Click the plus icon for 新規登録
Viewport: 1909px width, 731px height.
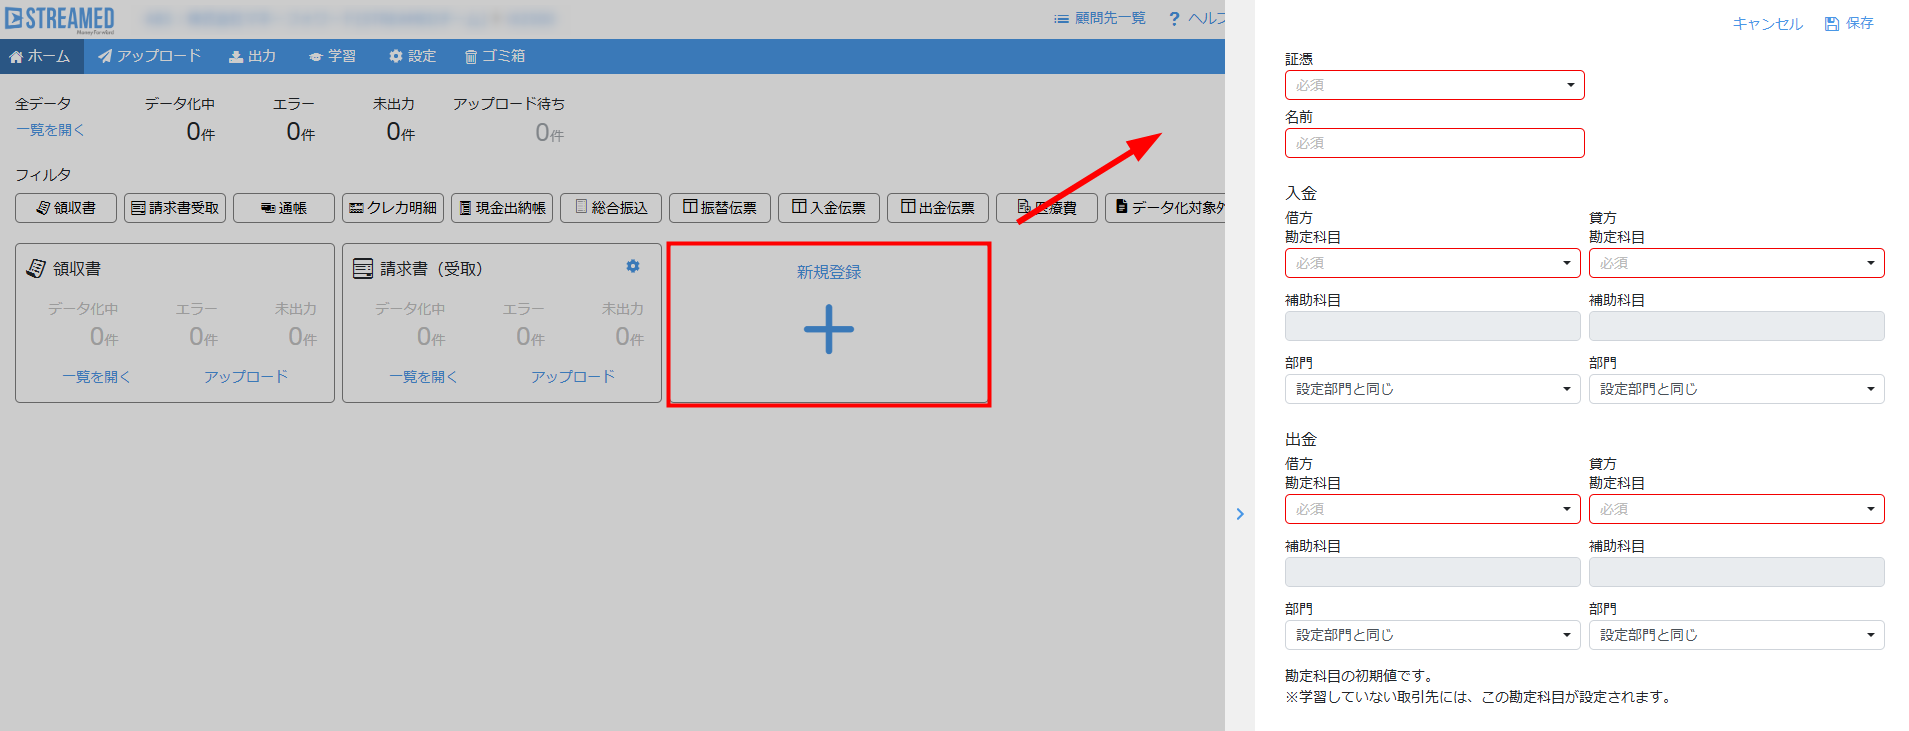pyautogui.click(x=828, y=330)
